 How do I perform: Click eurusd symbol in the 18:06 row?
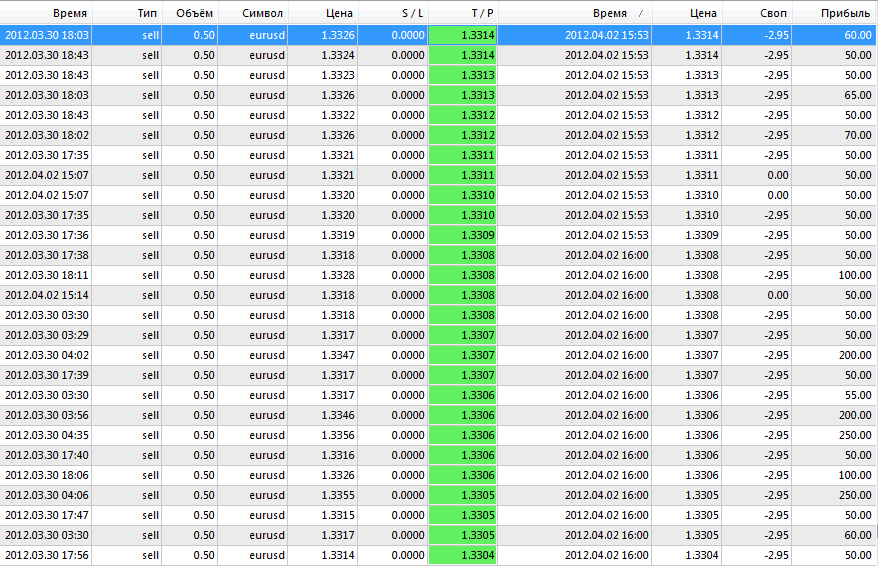tap(267, 475)
